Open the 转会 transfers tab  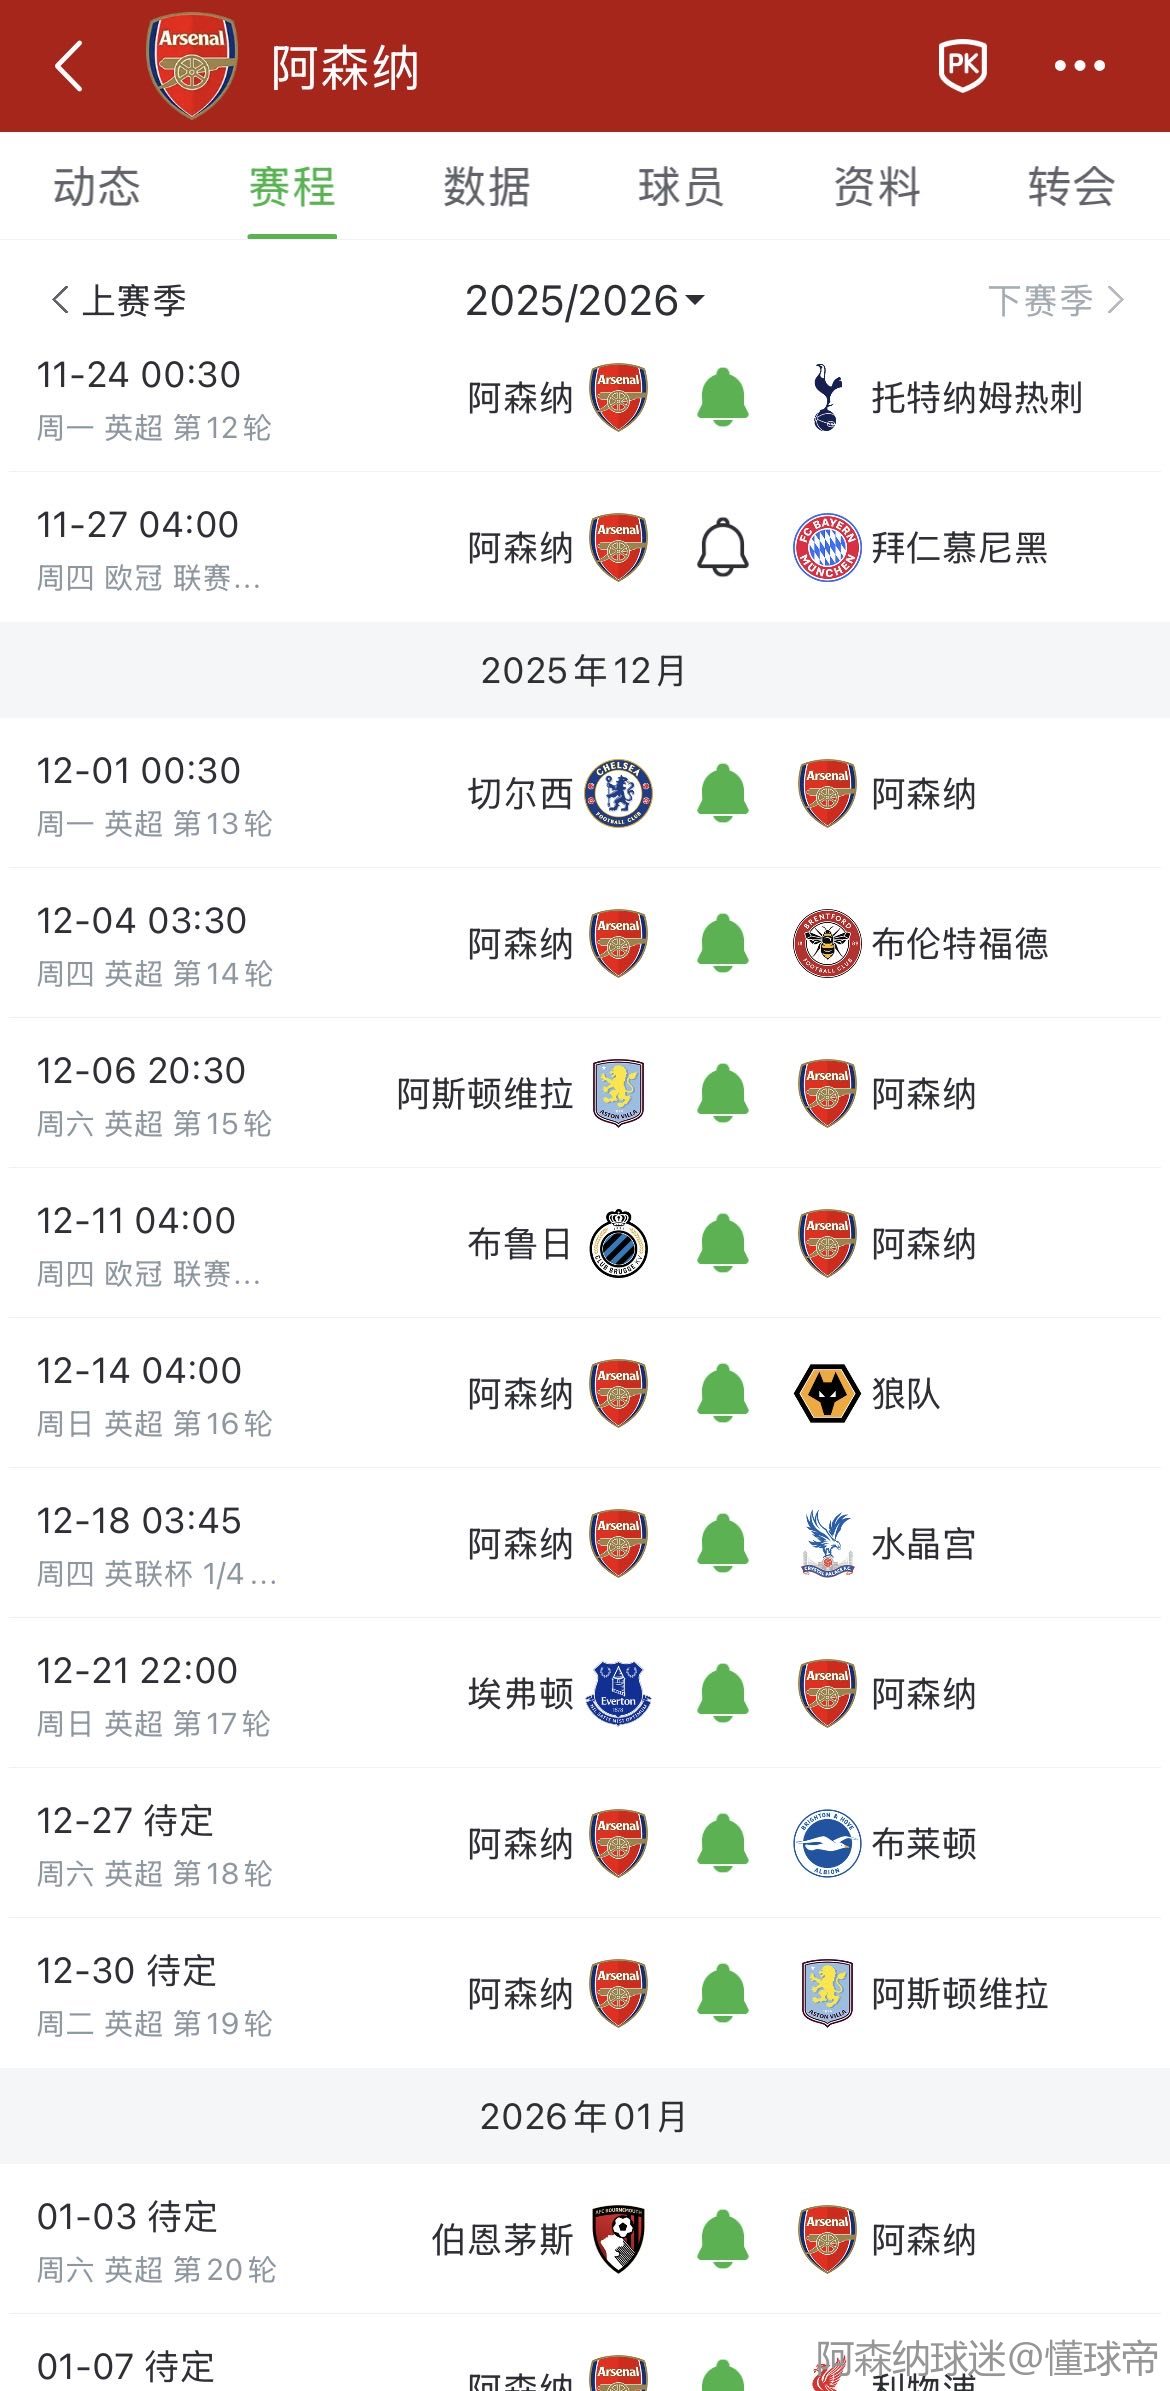tap(1071, 187)
